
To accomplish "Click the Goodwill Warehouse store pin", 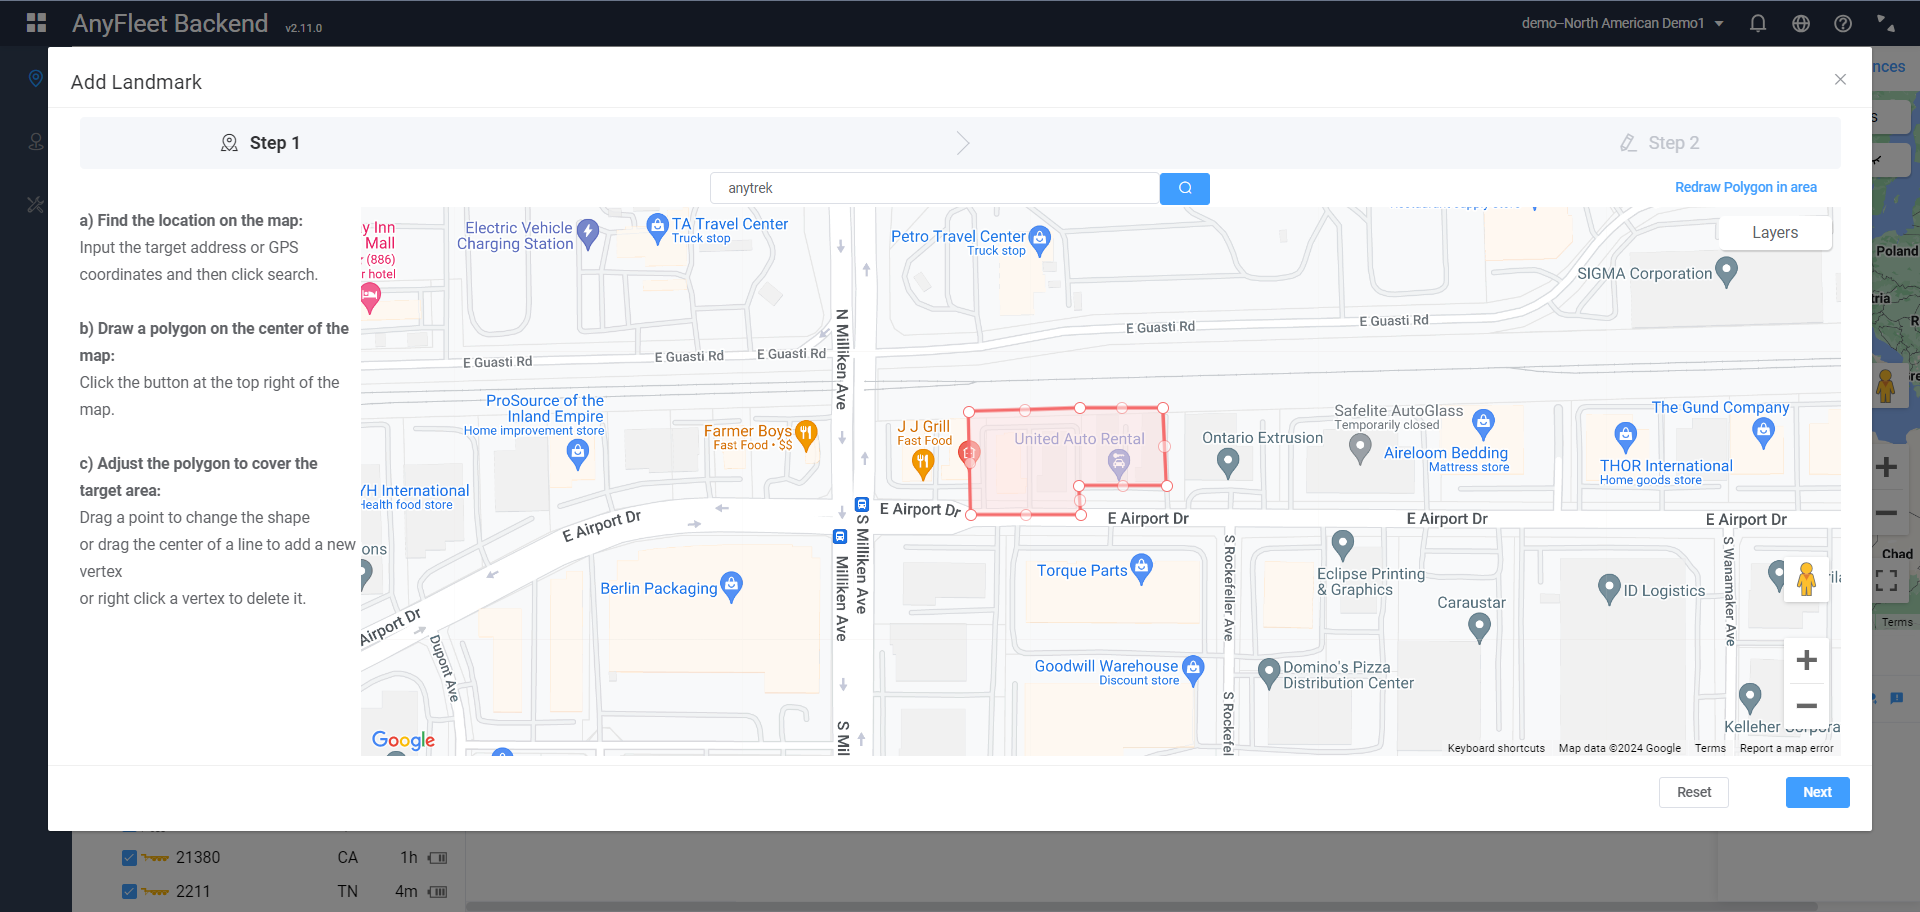I will [x=1193, y=670].
